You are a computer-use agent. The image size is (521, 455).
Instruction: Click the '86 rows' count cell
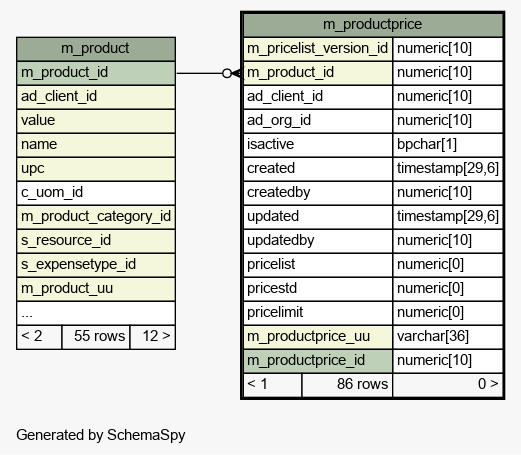(347, 385)
